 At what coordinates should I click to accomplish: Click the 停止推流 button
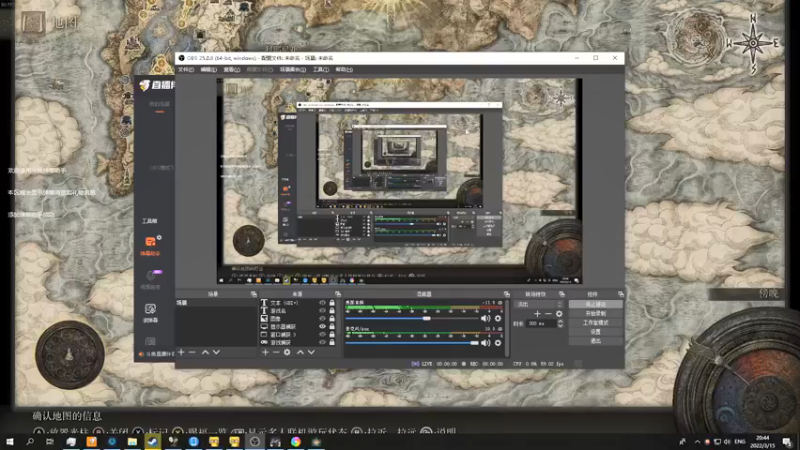coord(595,304)
